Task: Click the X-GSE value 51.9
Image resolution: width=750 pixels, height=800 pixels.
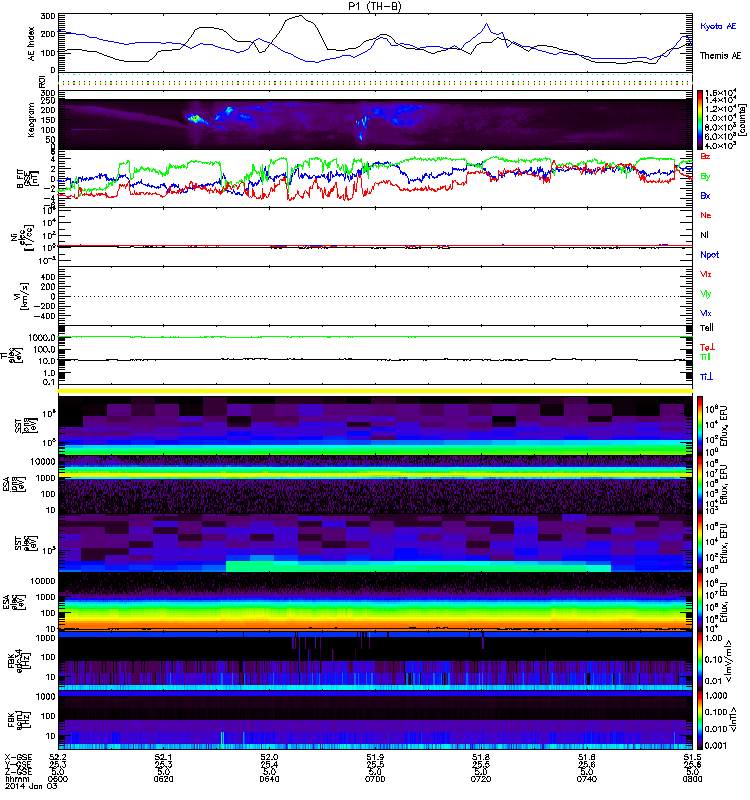Action: tap(375, 757)
